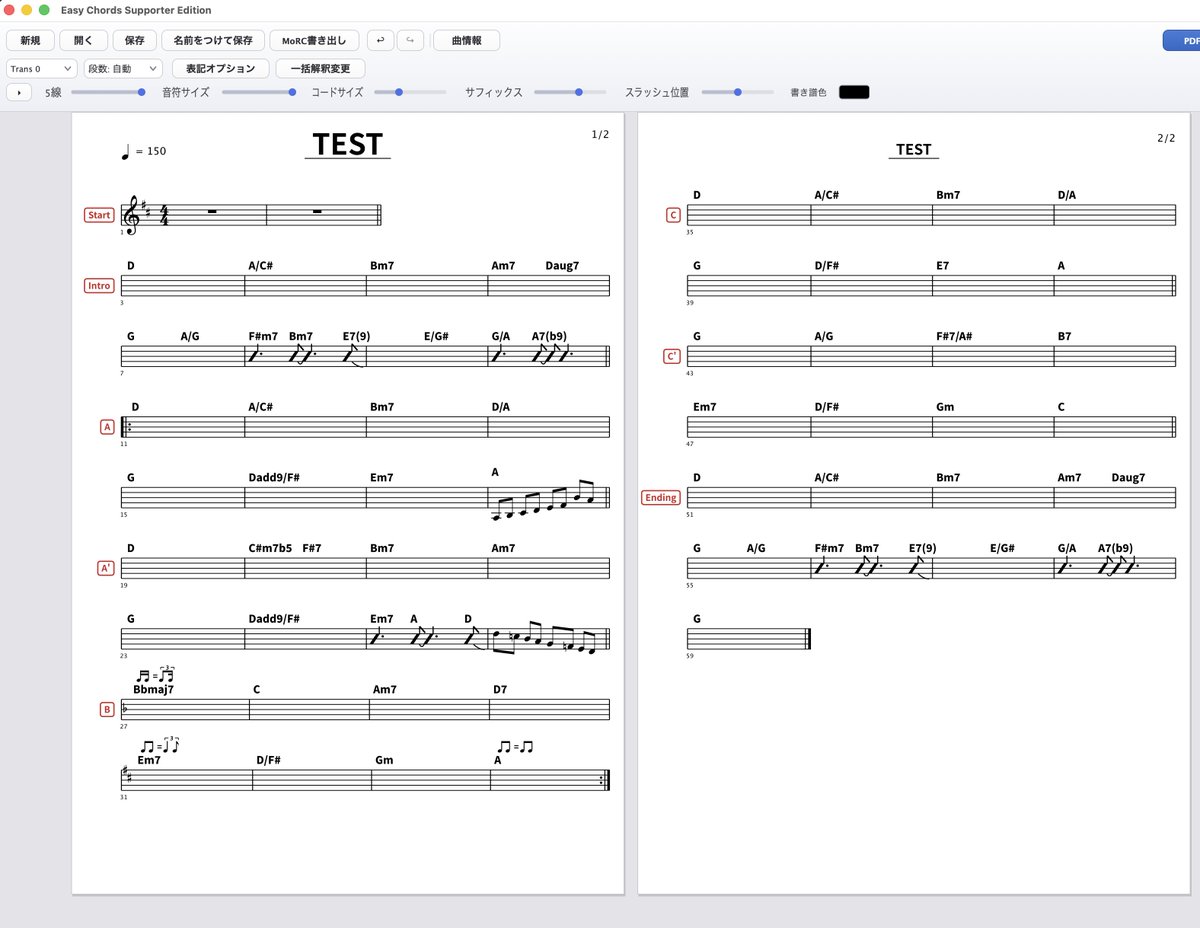Export with the PDF button
Screen dimensions: 1200x928
pyautogui.click(x=1183, y=41)
